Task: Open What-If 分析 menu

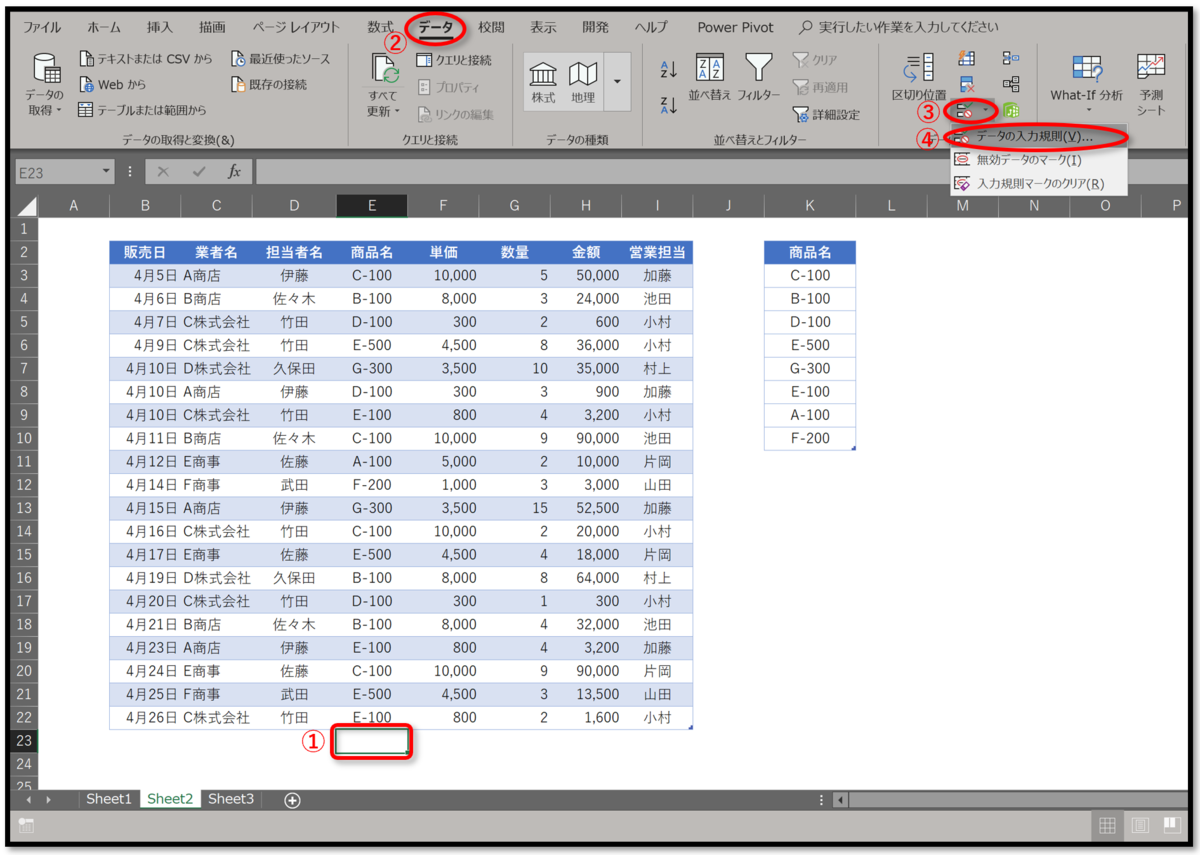Action: pyautogui.click(x=1086, y=81)
